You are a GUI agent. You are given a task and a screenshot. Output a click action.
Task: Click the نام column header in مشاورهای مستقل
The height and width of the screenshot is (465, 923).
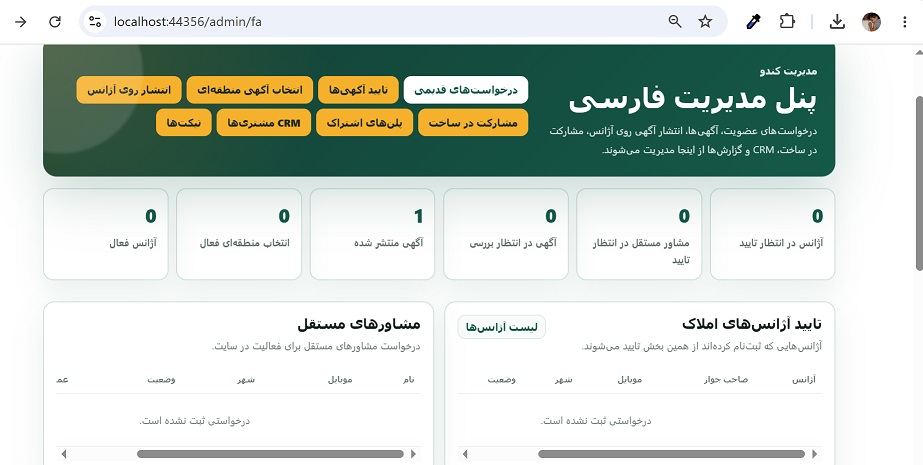click(x=409, y=380)
